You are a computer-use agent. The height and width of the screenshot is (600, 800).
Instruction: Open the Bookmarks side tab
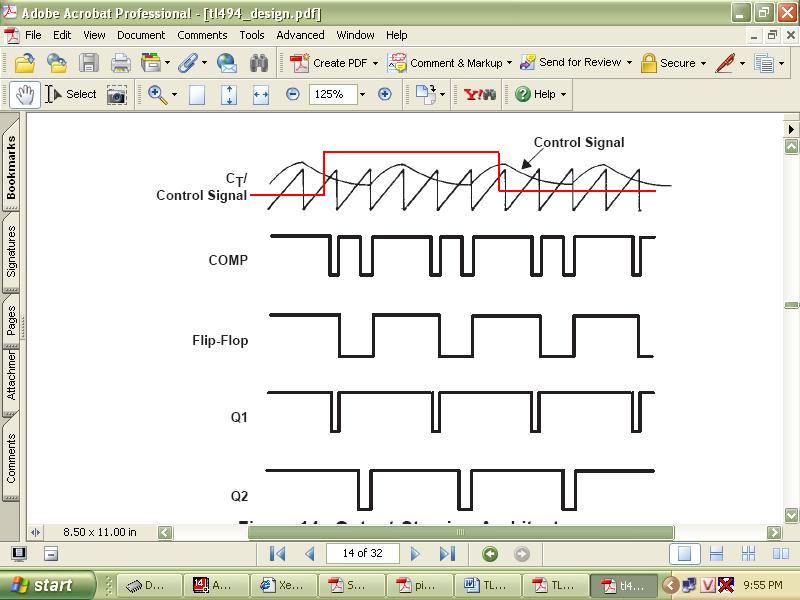point(12,167)
